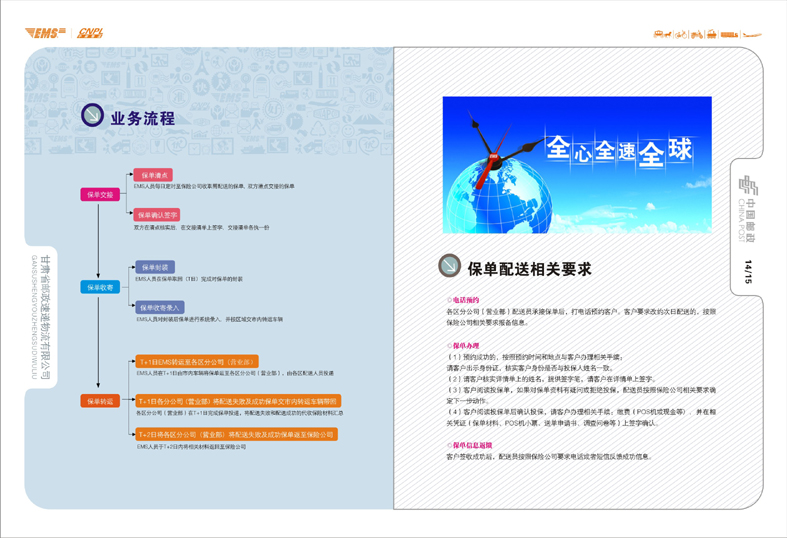Click the line starting EMS人员对封装后保单
This screenshot has width=787, height=538.
point(210,319)
